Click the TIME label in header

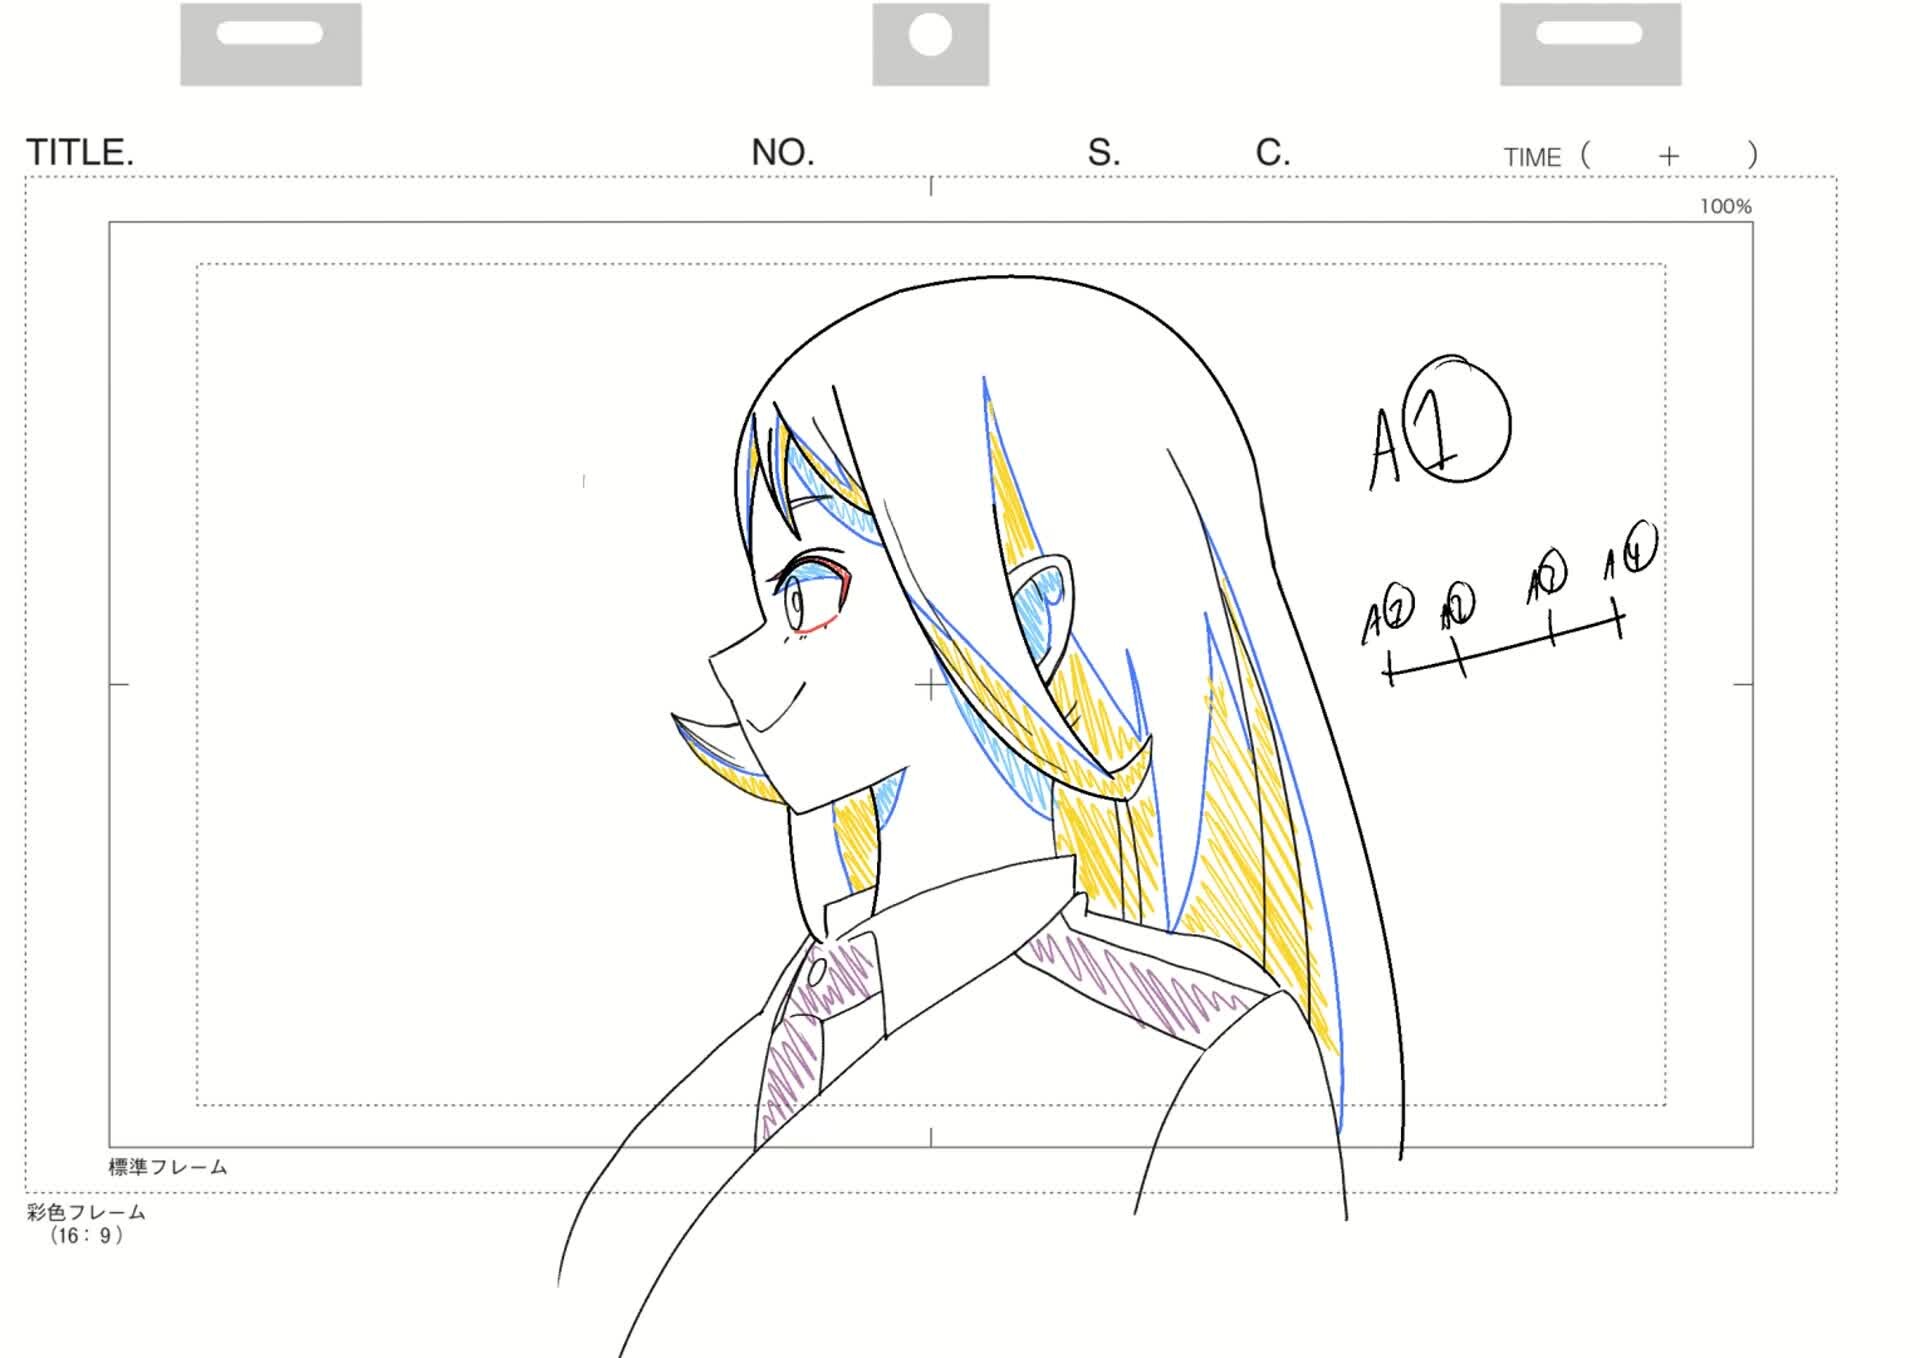pyautogui.click(x=1532, y=157)
